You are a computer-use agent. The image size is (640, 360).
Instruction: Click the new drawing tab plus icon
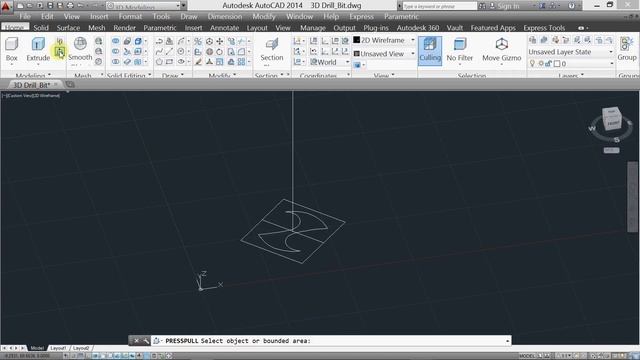(x=70, y=84)
